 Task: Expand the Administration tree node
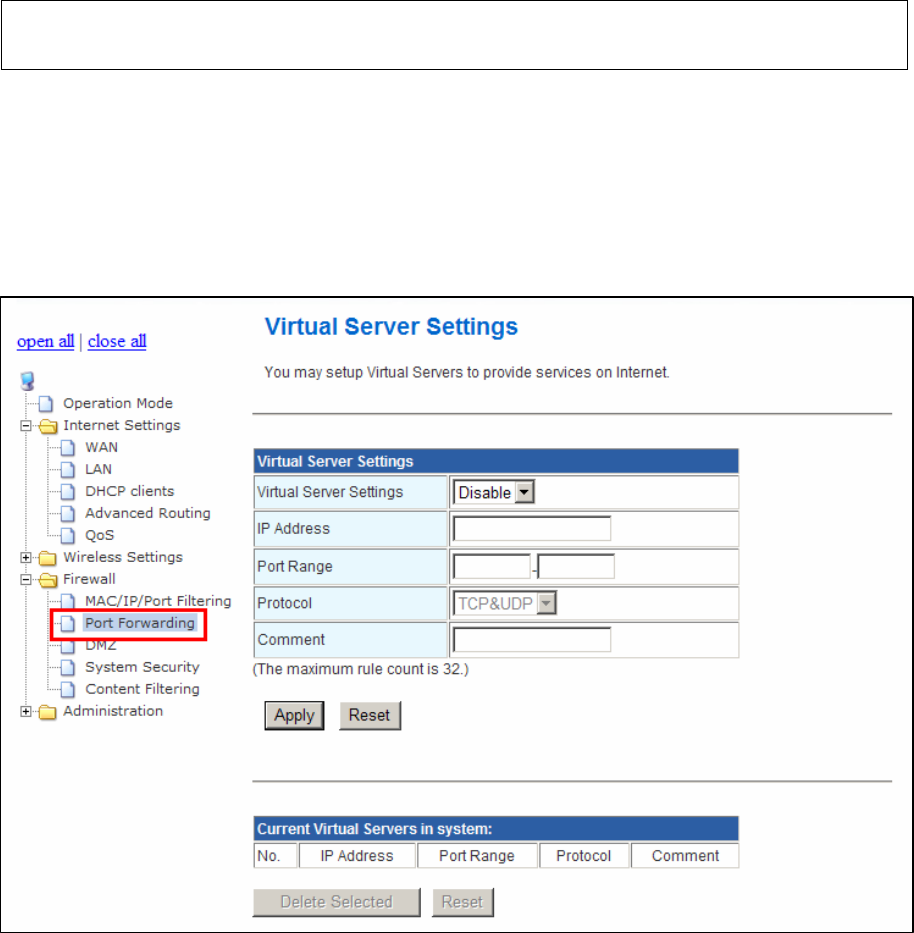pyautogui.click(x=26, y=712)
